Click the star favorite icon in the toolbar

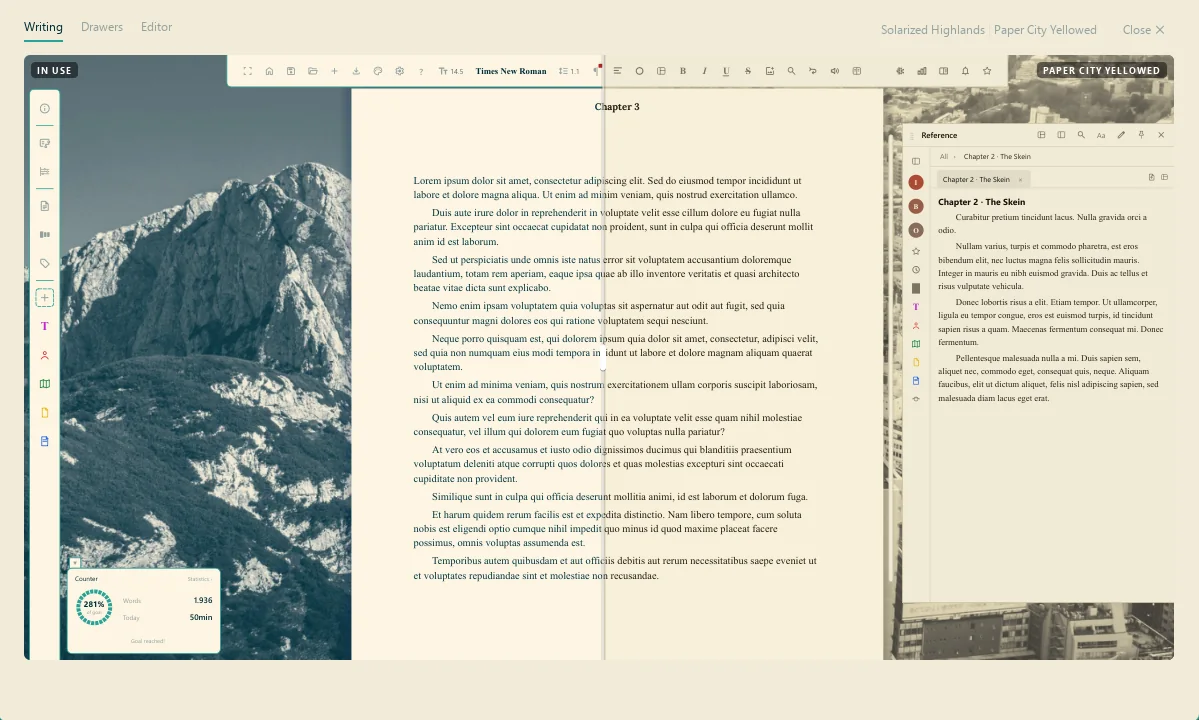987,71
